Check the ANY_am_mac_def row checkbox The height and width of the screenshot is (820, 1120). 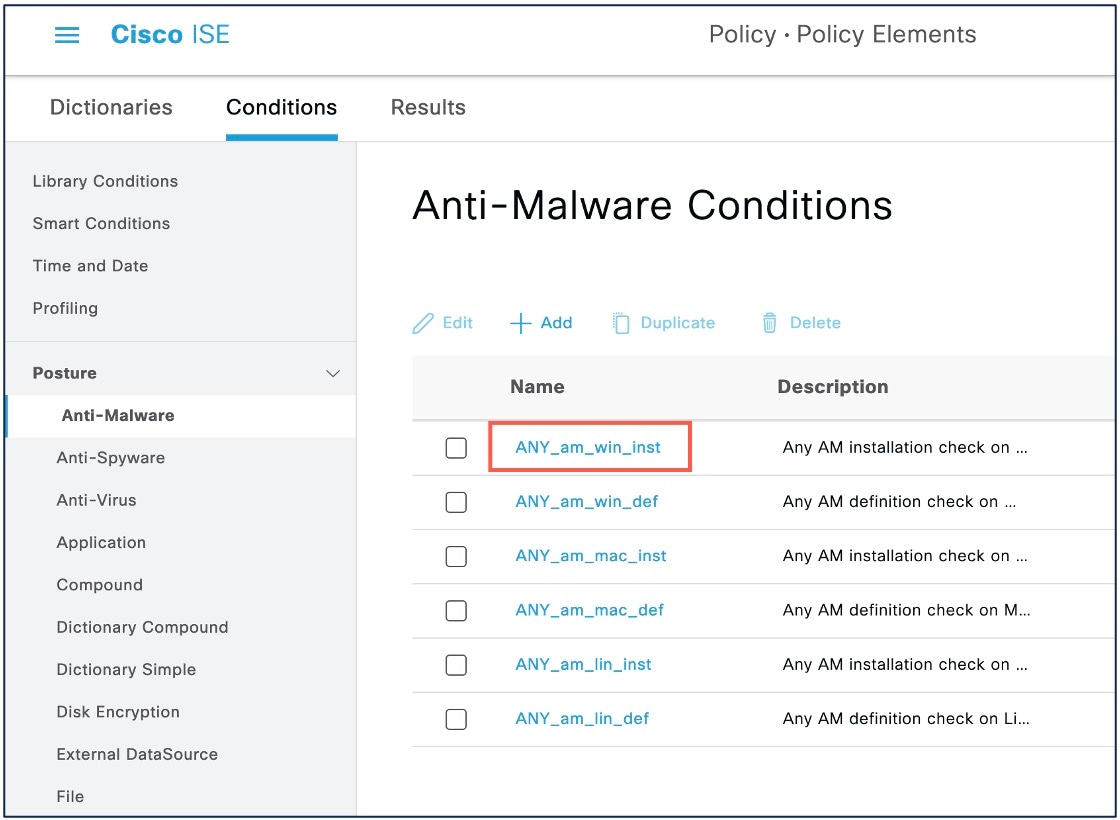coord(456,611)
